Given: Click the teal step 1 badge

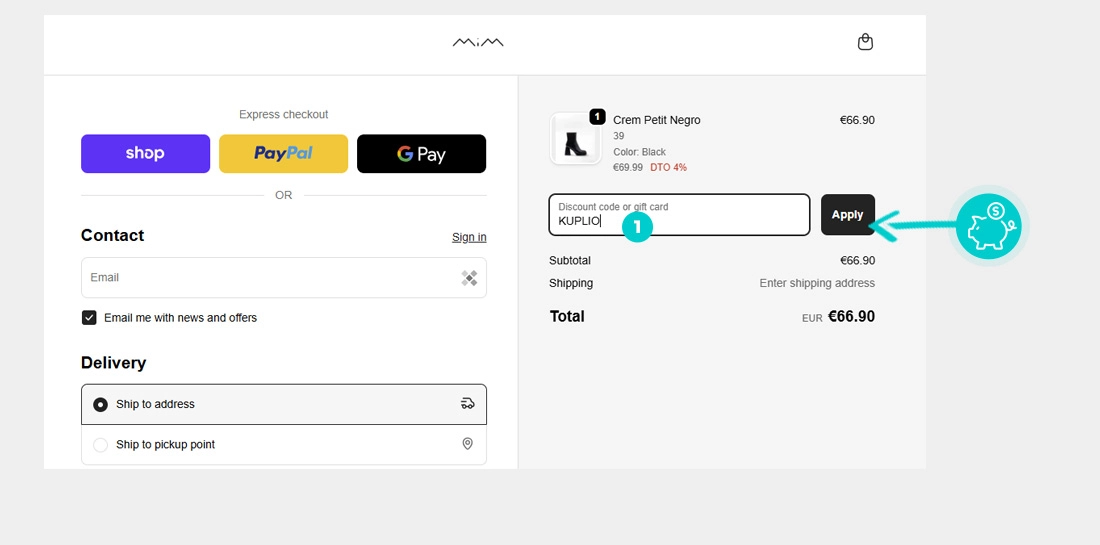Looking at the screenshot, I should pos(637,227).
